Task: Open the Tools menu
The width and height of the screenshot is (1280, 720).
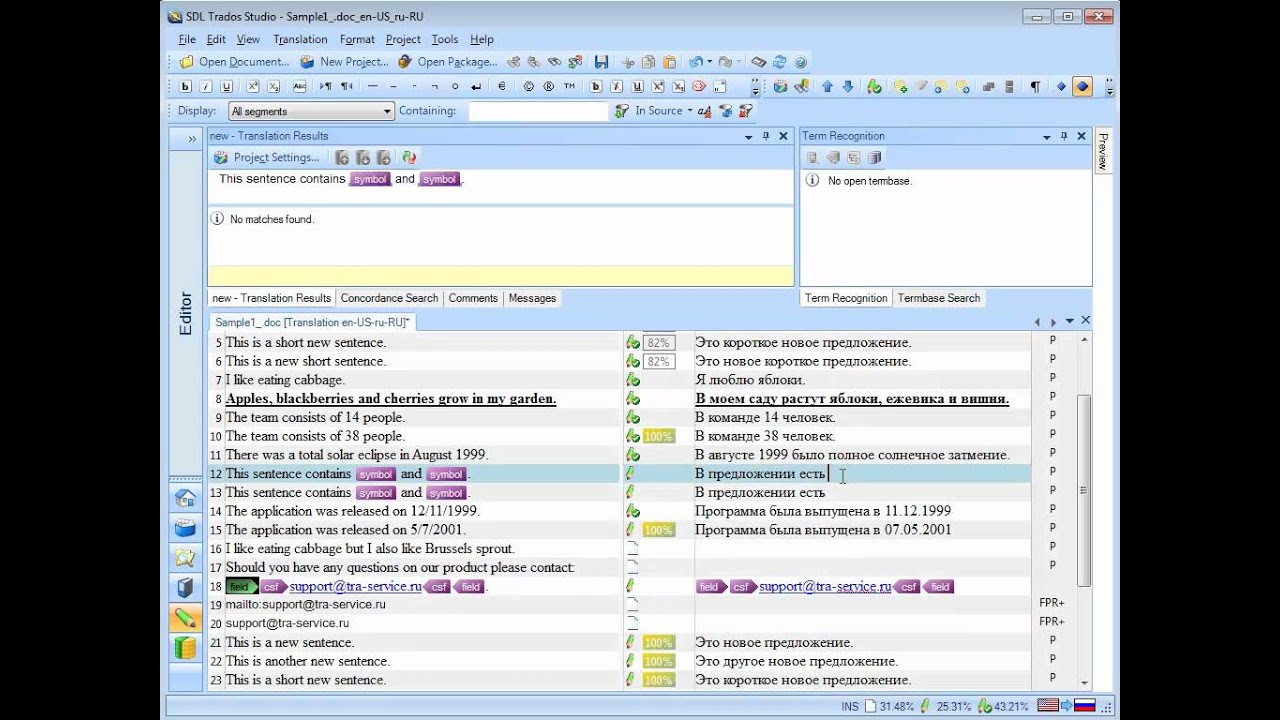Action: [x=445, y=39]
